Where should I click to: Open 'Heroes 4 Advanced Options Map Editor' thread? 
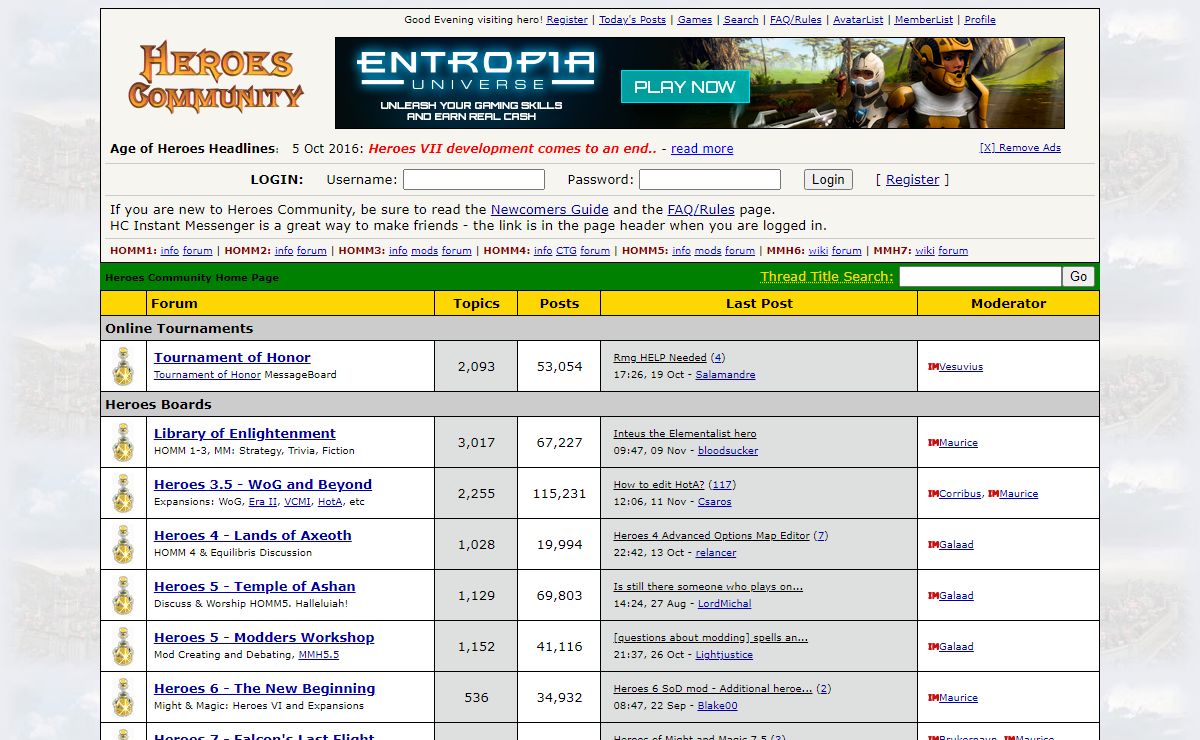coord(712,536)
